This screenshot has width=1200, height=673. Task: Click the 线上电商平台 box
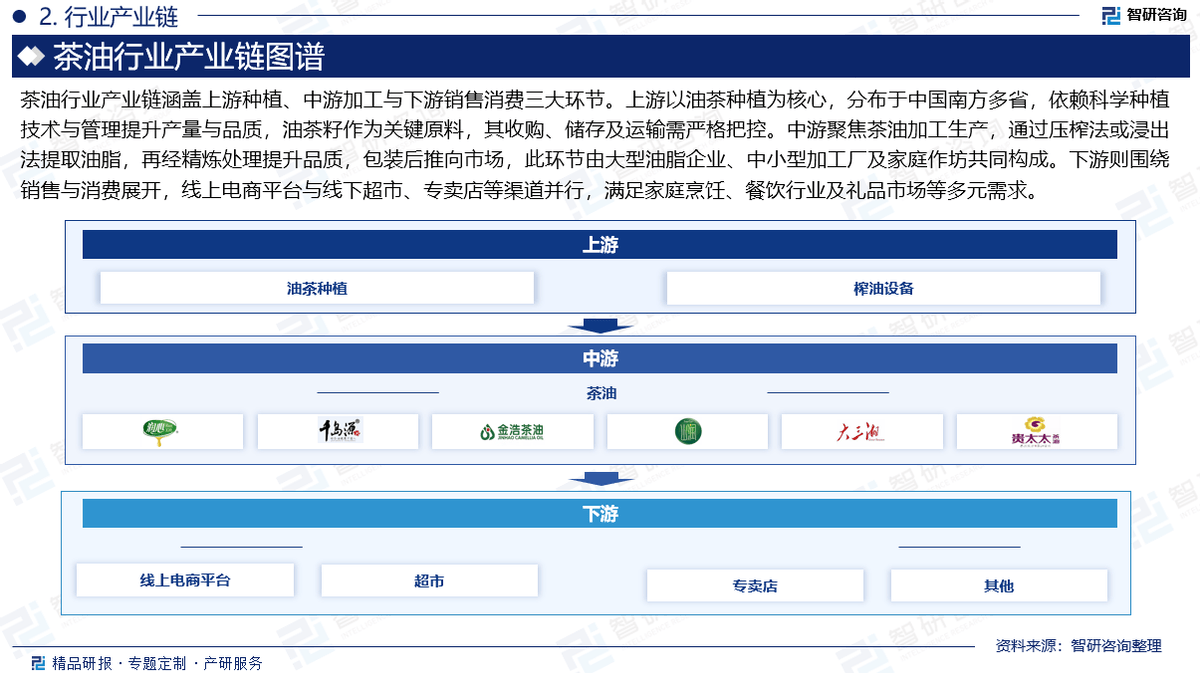185,580
